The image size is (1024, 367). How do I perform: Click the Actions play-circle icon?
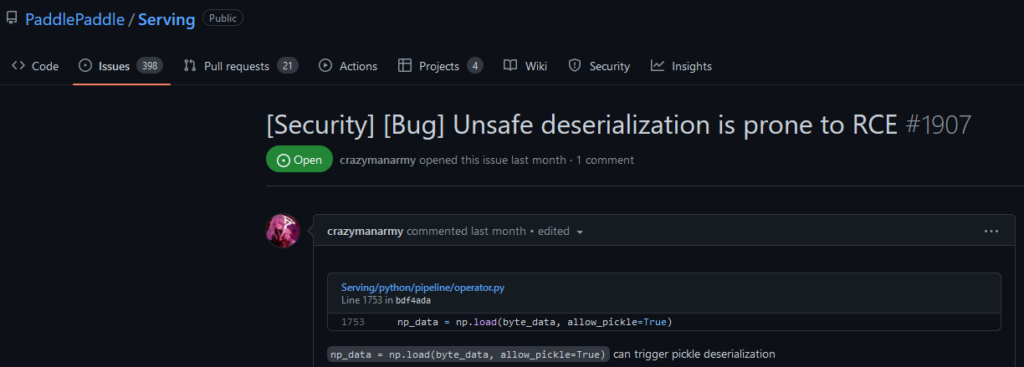pyautogui.click(x=325, y=65)
